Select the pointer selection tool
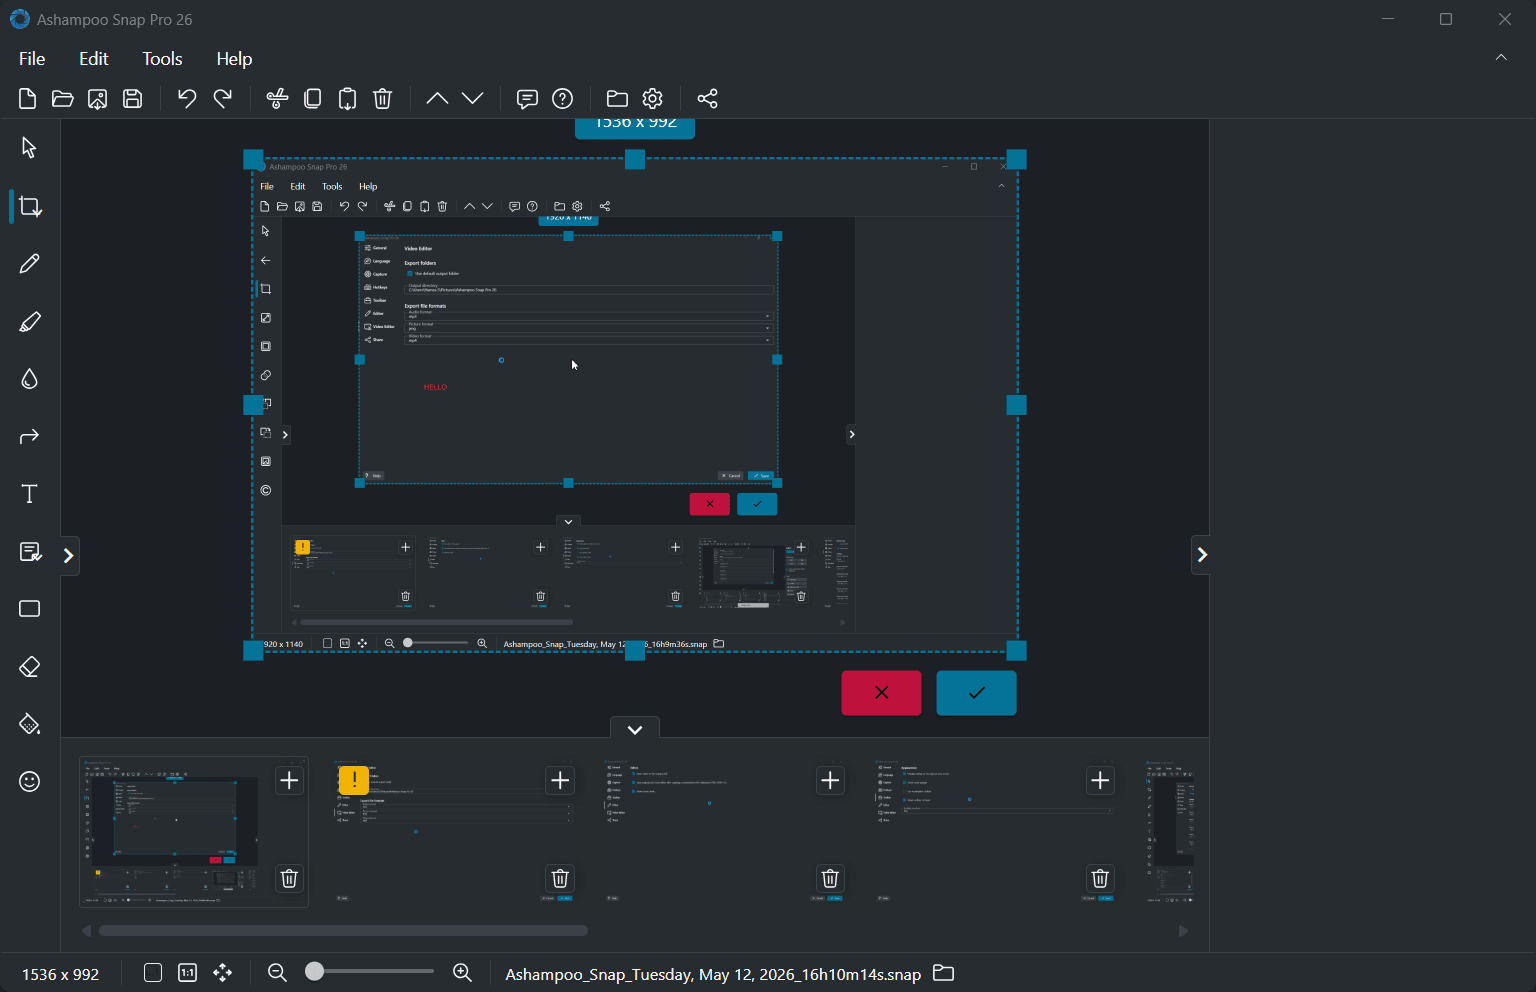Viewport: 1536px width, 992px height. [x=29, y=148]
